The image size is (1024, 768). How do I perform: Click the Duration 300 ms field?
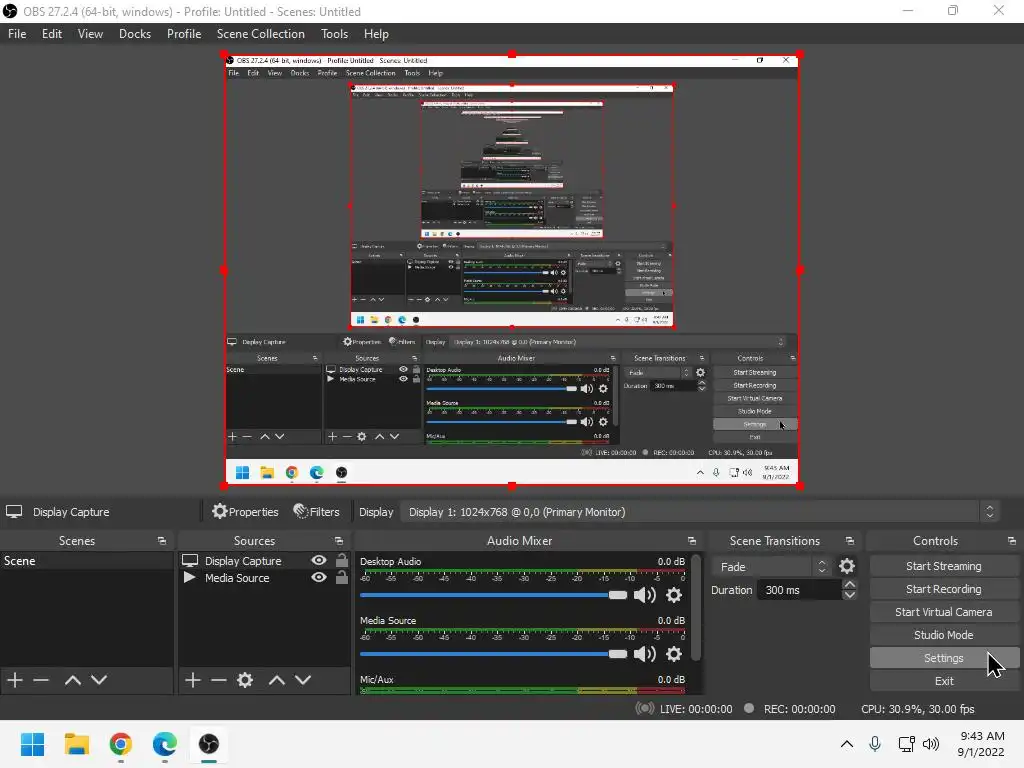[x=799, y=590]
